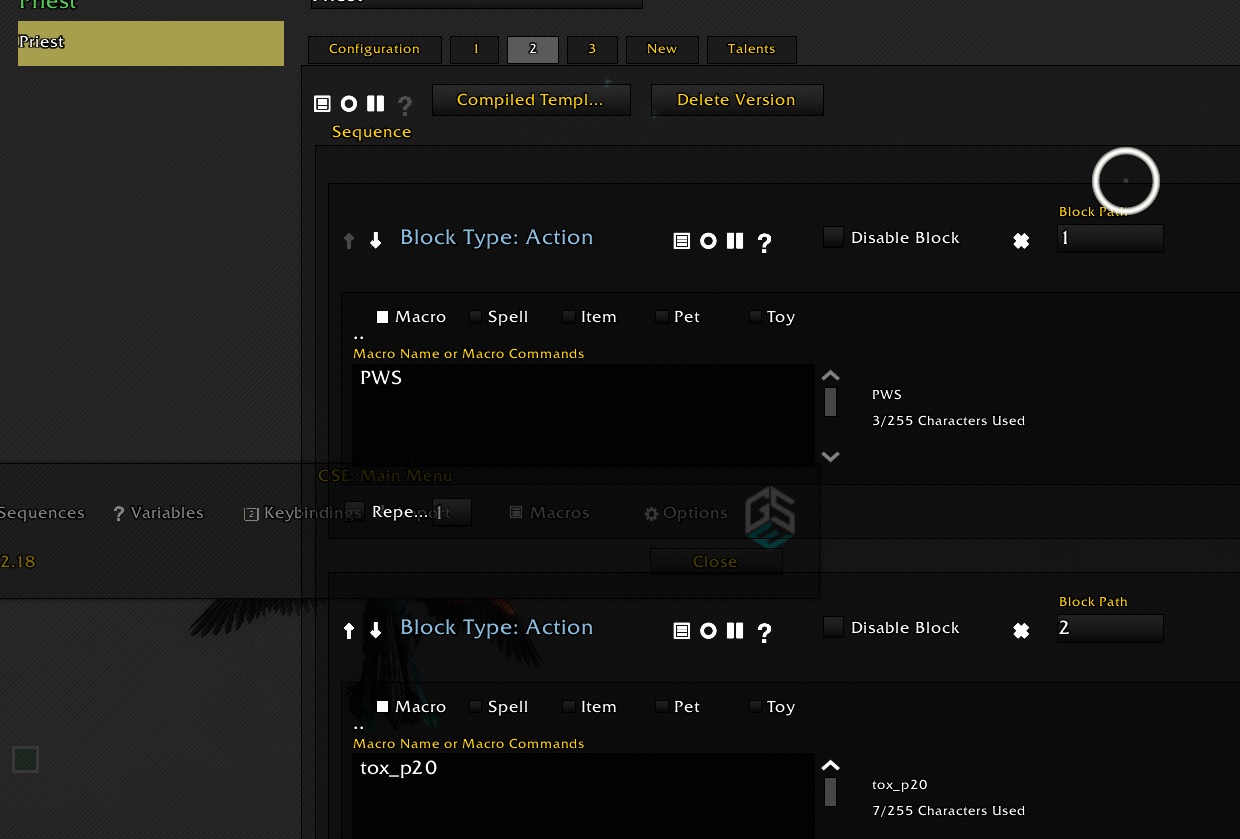This screenshot has width=1240, height=839.
Task: Add a pause block from the sequence toolbar
Action: [376, 103]
